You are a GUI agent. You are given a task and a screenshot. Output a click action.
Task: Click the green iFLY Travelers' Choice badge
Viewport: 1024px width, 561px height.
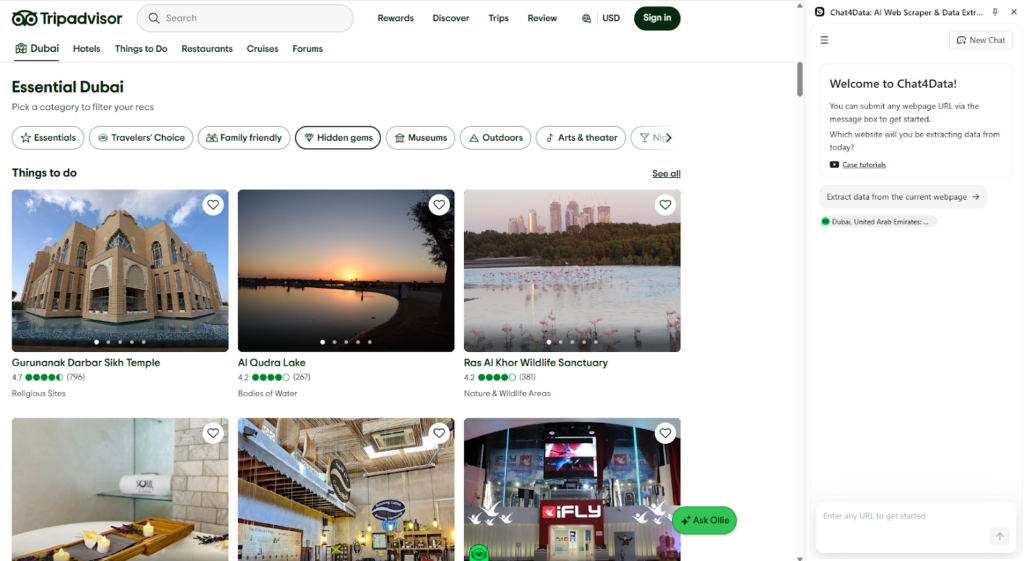(479, 553)
